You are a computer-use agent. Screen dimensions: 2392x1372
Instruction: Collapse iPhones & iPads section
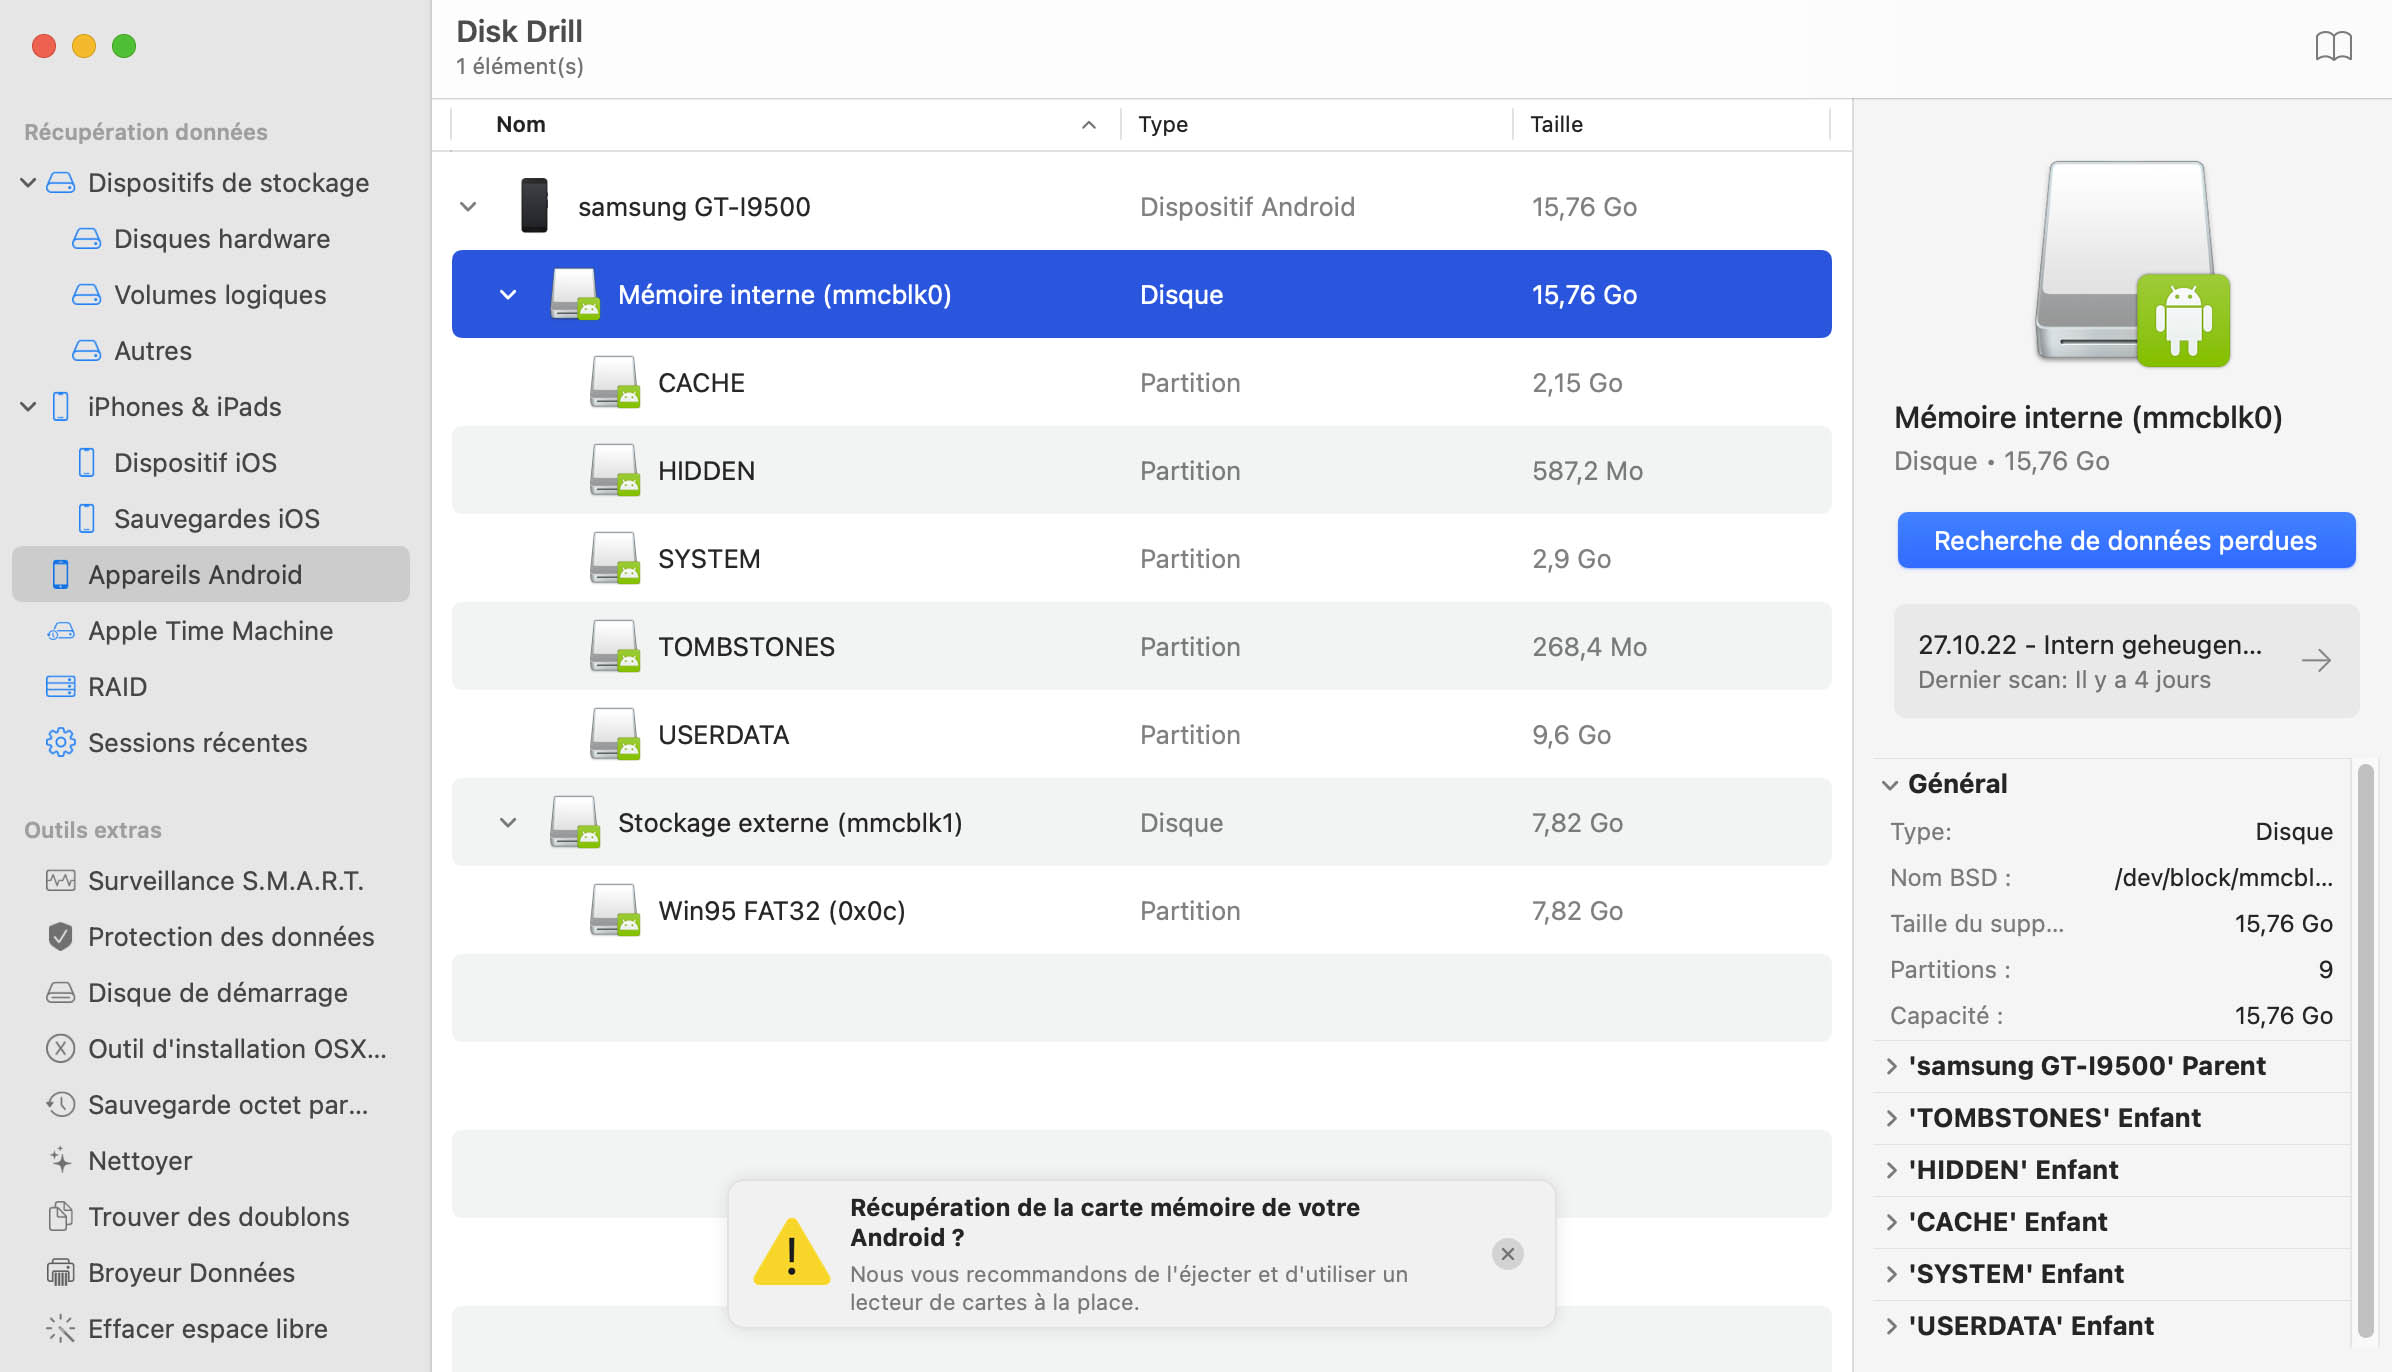(28, 406)
